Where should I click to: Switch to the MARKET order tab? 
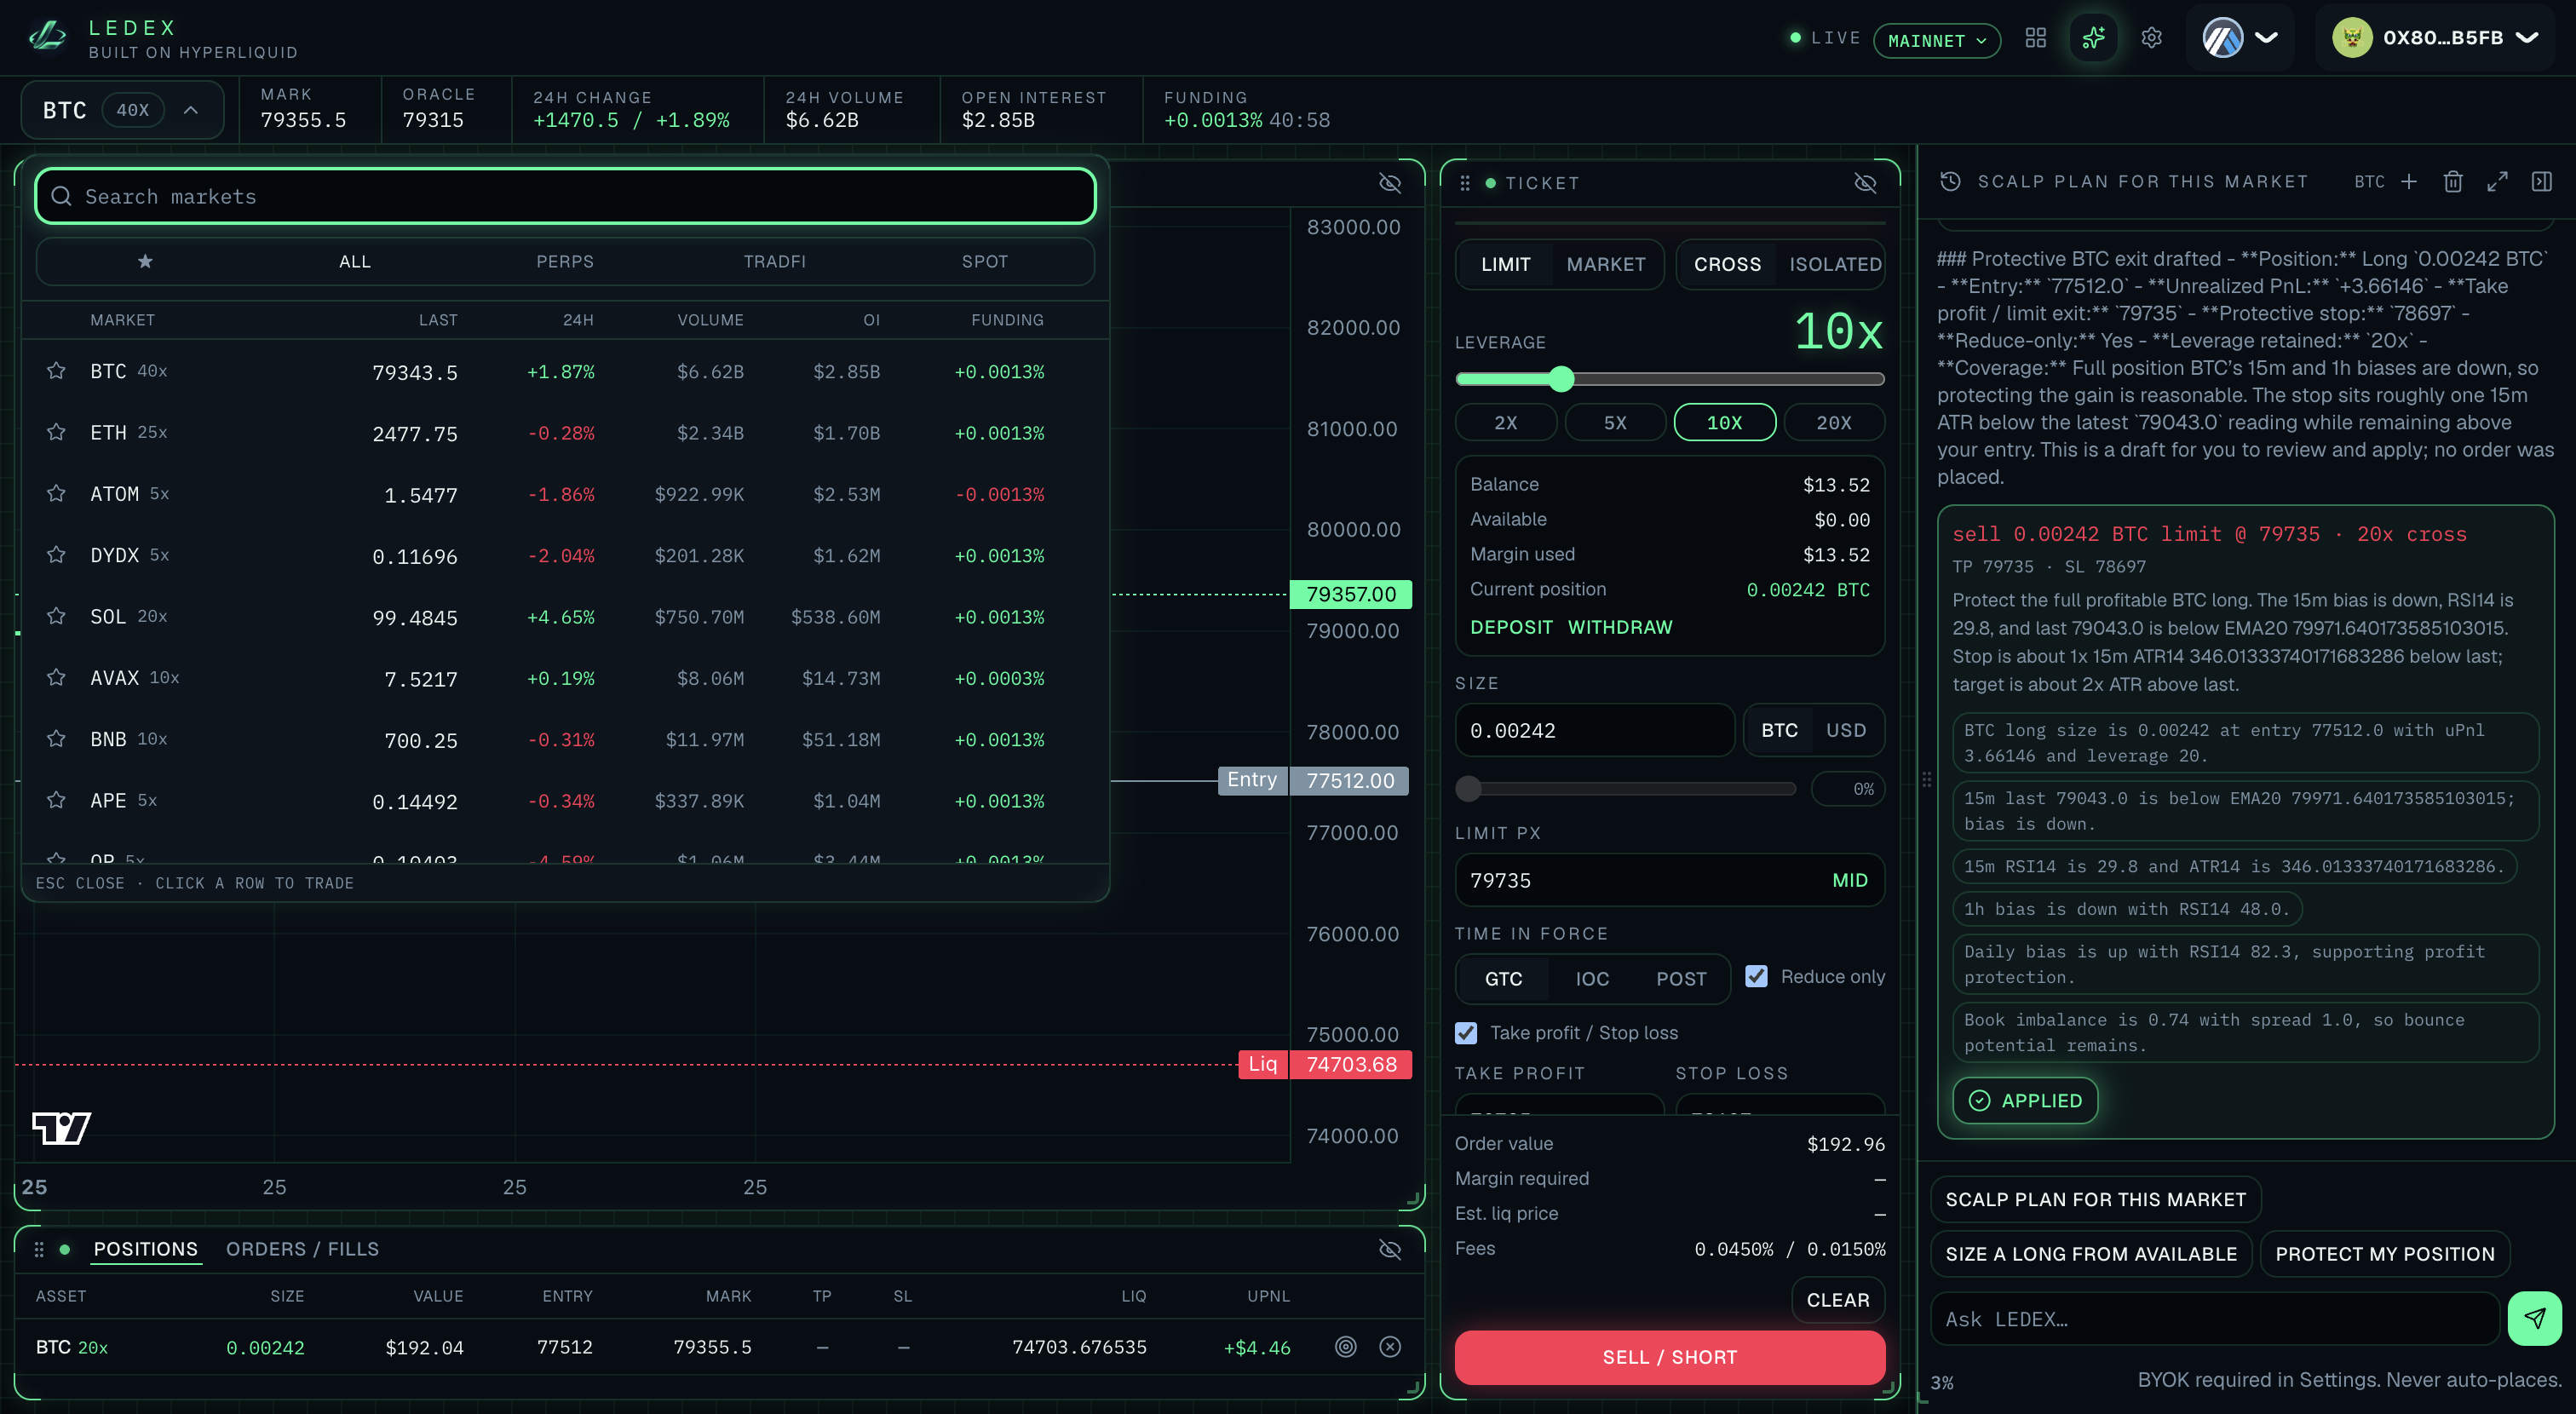pos(1605,264)
